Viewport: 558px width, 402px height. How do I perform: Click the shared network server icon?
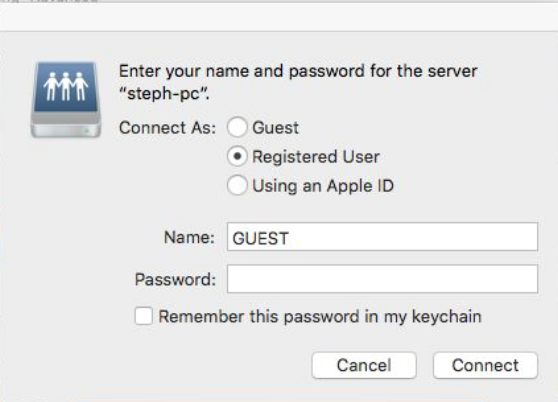tap(66, 100)
